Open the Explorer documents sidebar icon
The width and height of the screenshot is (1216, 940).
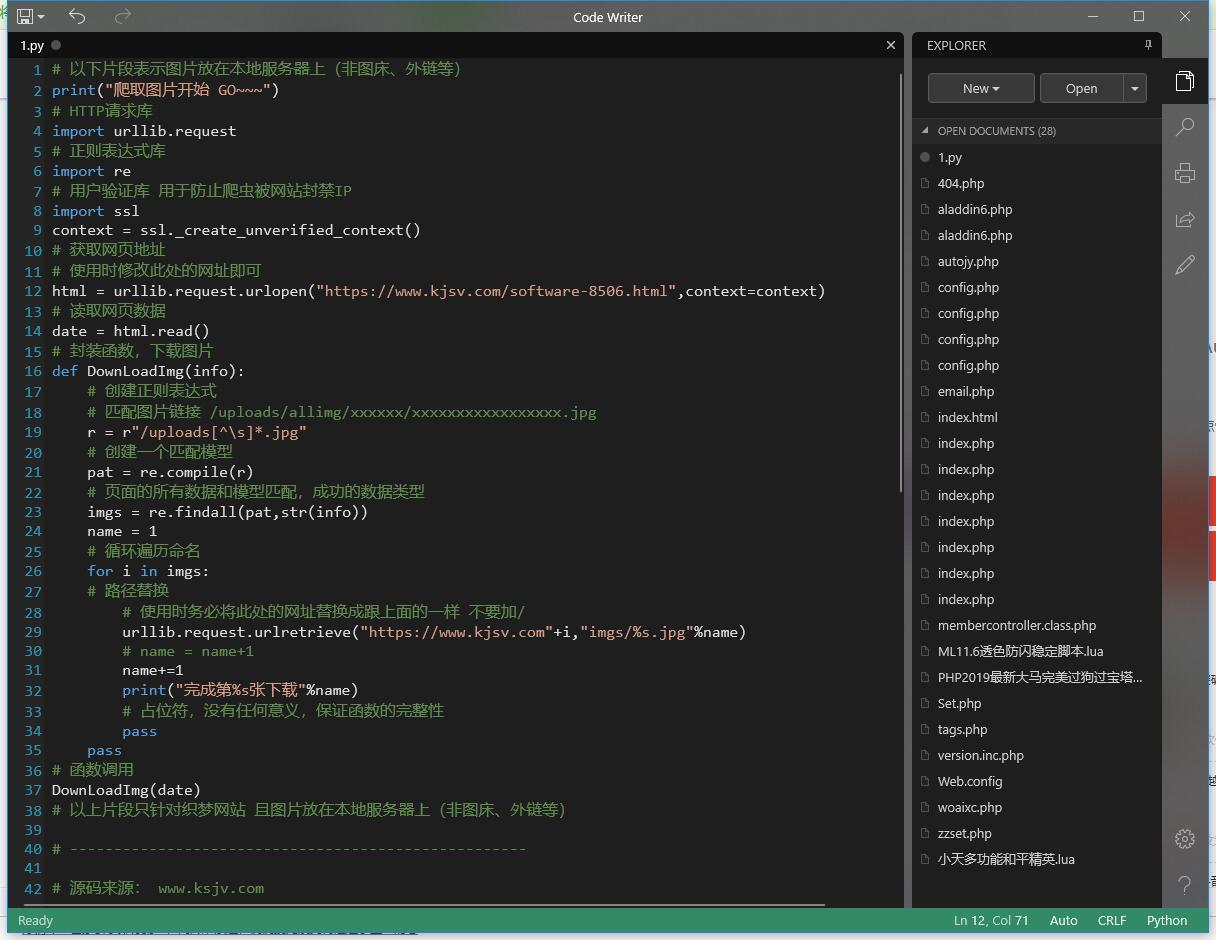tap(1185, 82)
